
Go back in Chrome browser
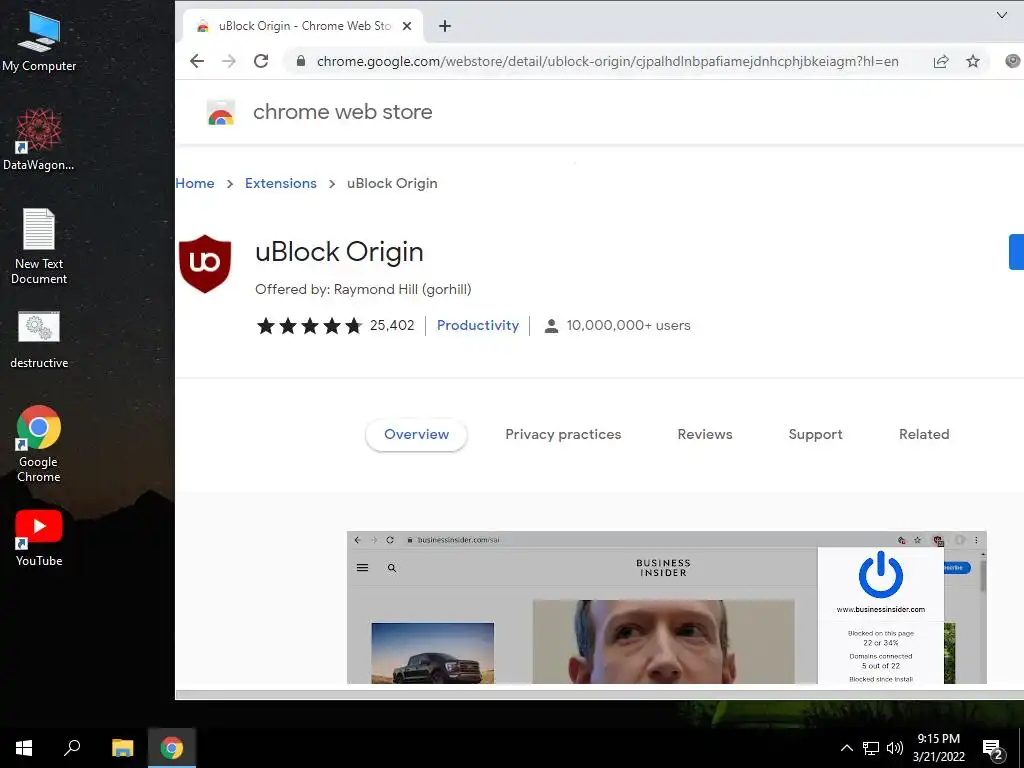point(197,61)
